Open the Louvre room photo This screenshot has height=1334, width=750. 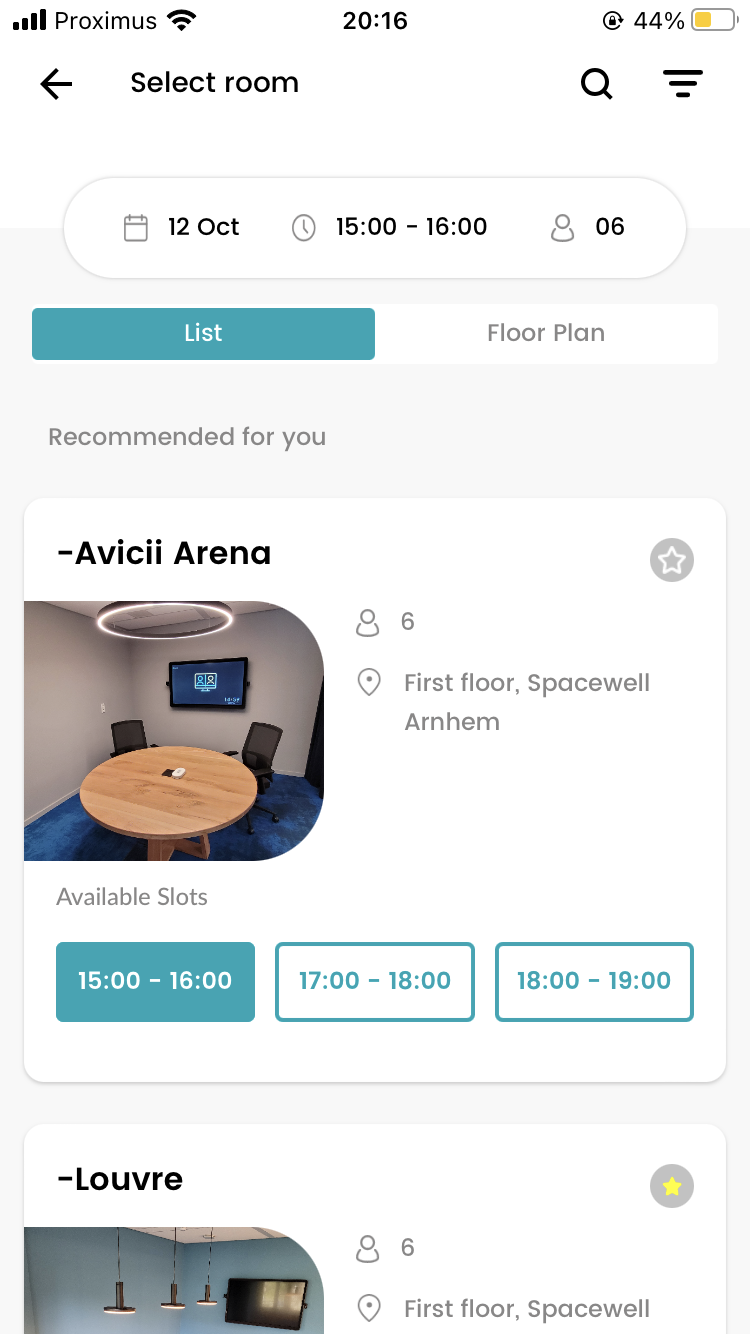point(174,1280)
